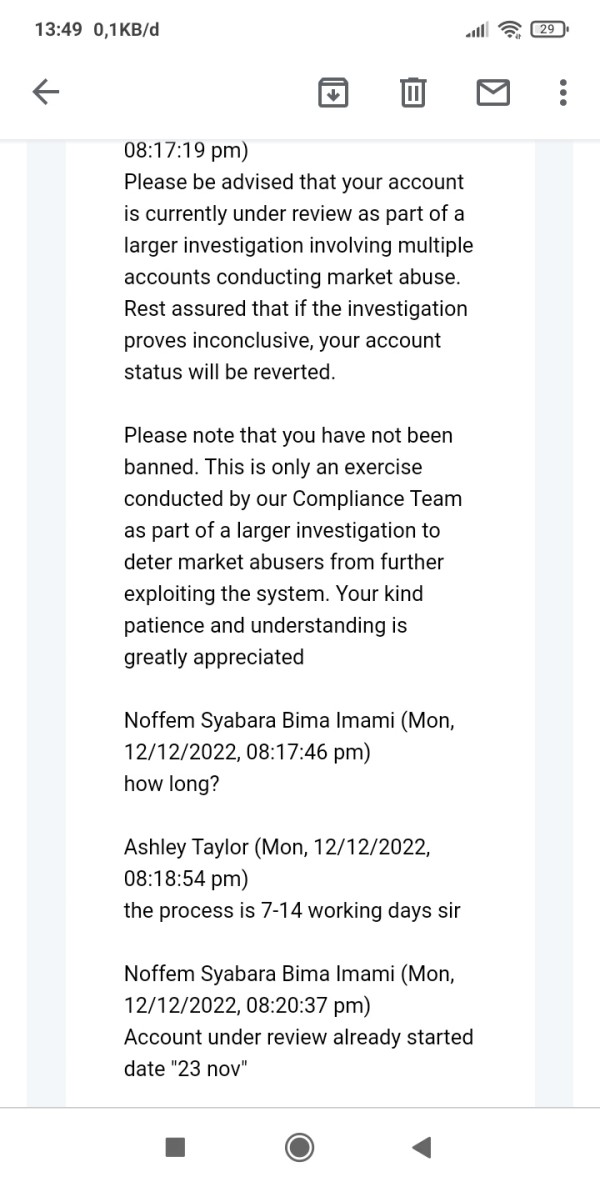The image size is (600, 1187).
Task: Delete the email with trash icon
Action: click(412, 93)
